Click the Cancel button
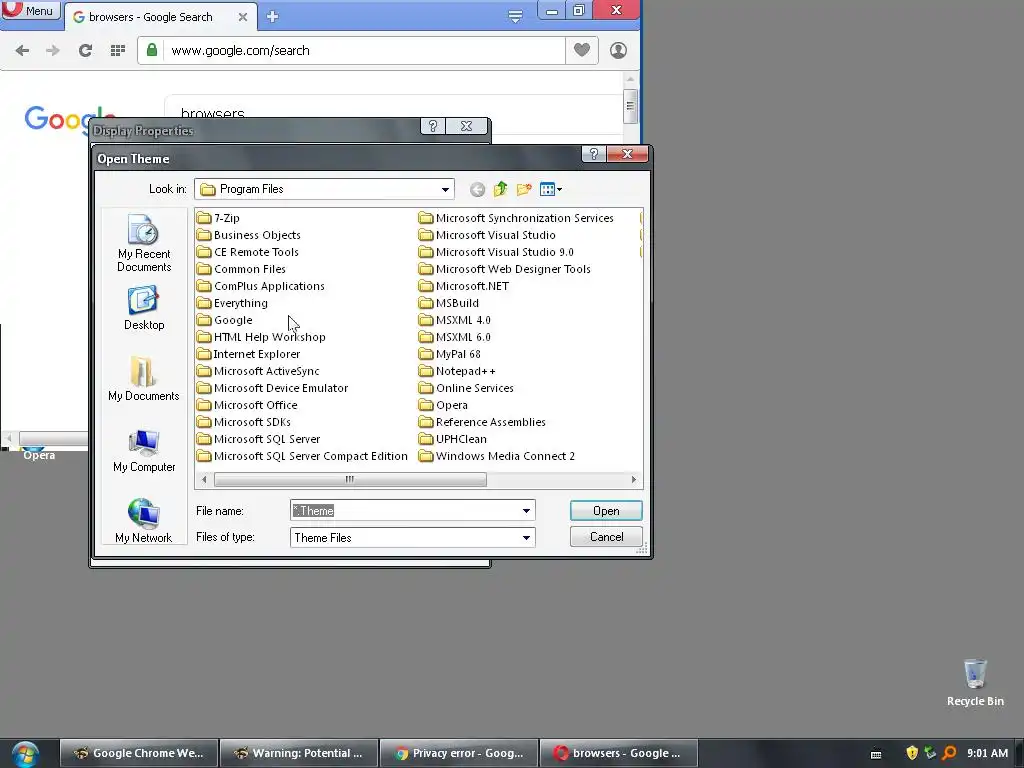The height and width of the screenshot is (768, 1024). (x=606, y=537)
